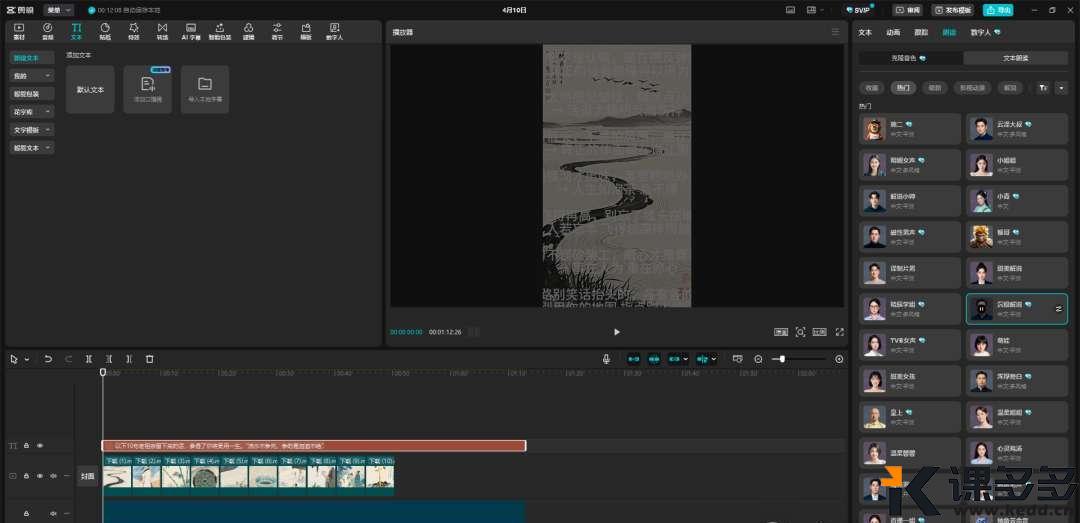Click the import local subtitles folder card
The height and width of the screenshot is (523, 1080).
[205, 90]
